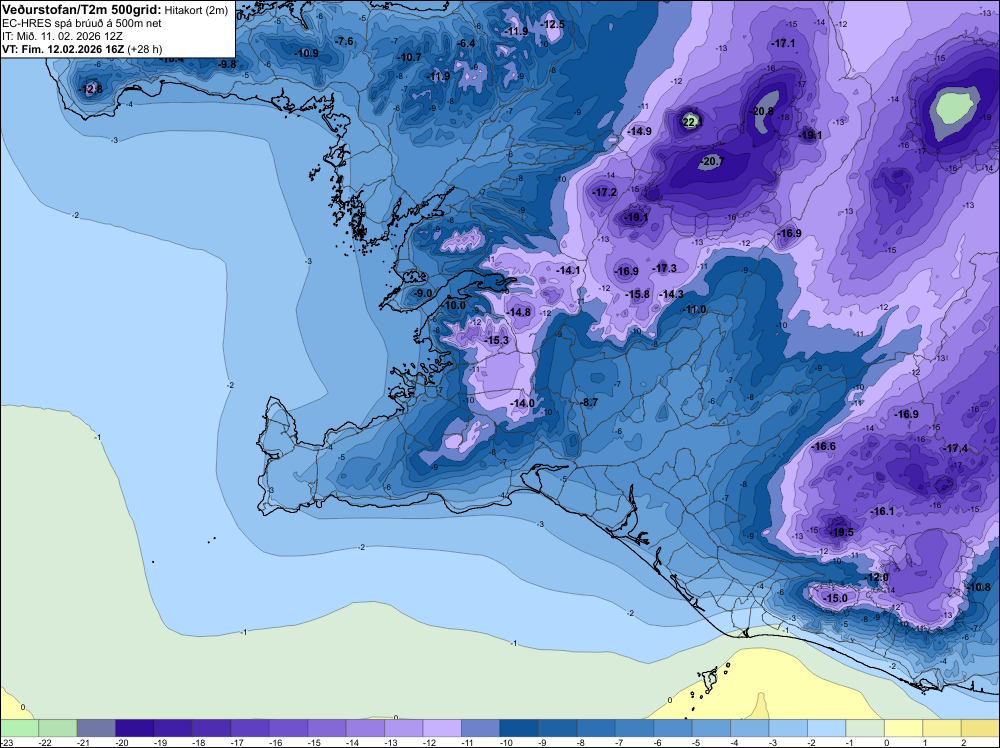Select the -10.9 temperature value

pos(307,53)
